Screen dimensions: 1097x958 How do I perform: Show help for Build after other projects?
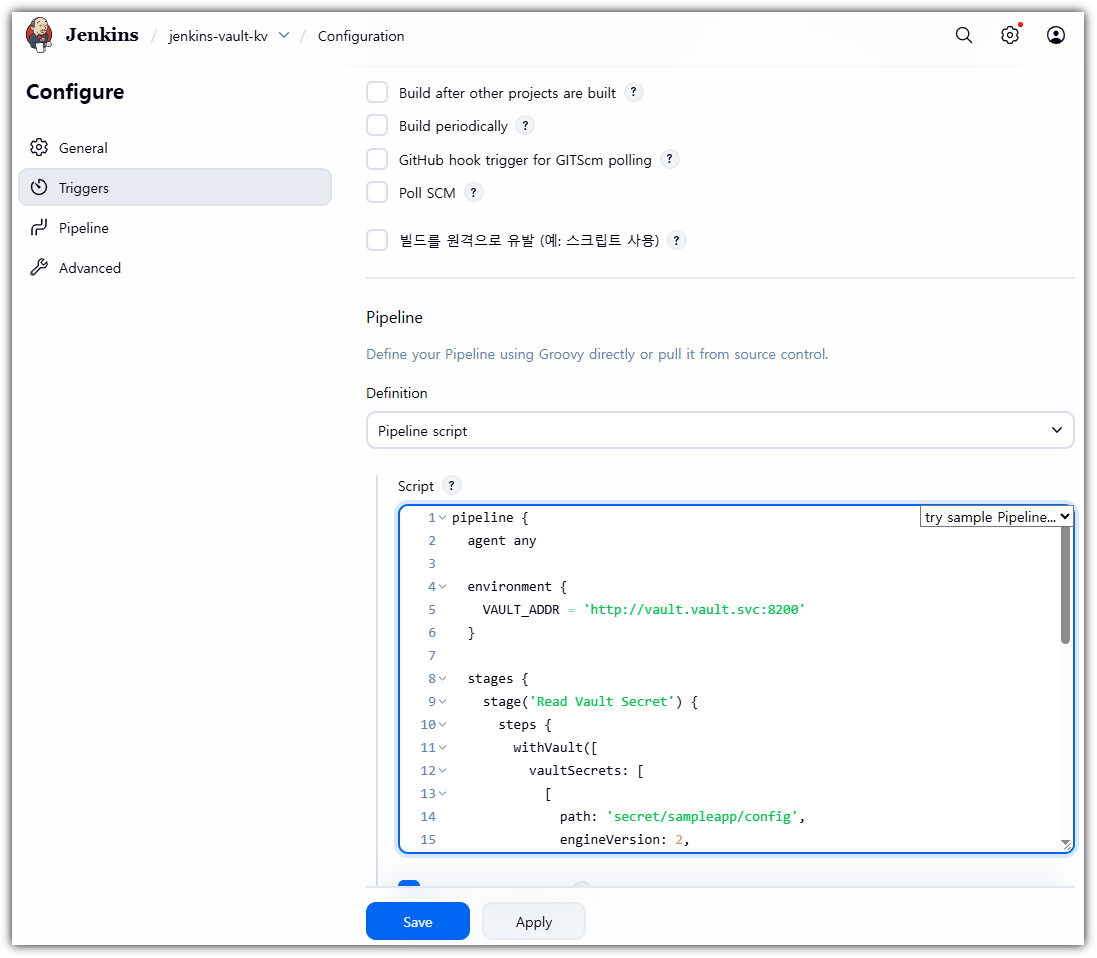tap(633, 92)
